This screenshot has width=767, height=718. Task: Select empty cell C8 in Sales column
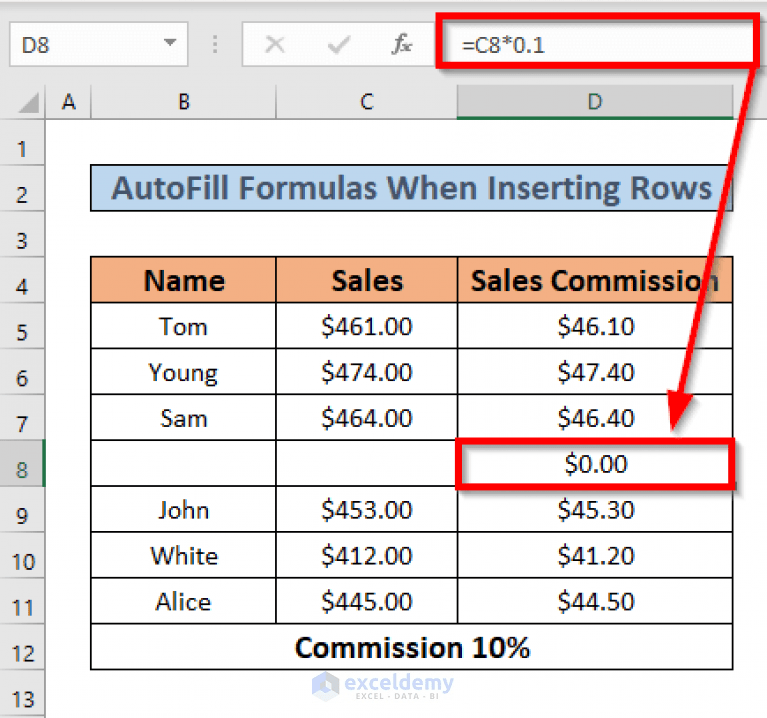[x=367, y=463]
